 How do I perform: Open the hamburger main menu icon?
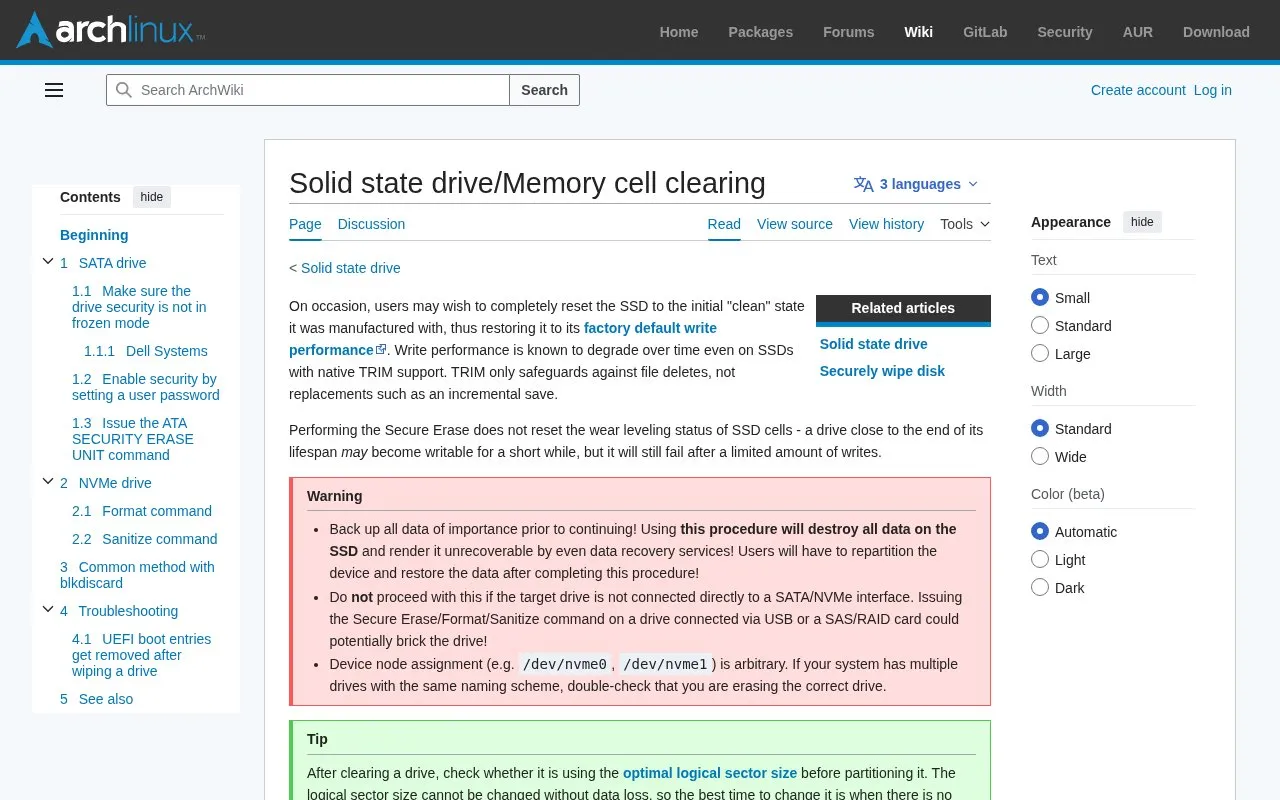[x=54, y=90]
